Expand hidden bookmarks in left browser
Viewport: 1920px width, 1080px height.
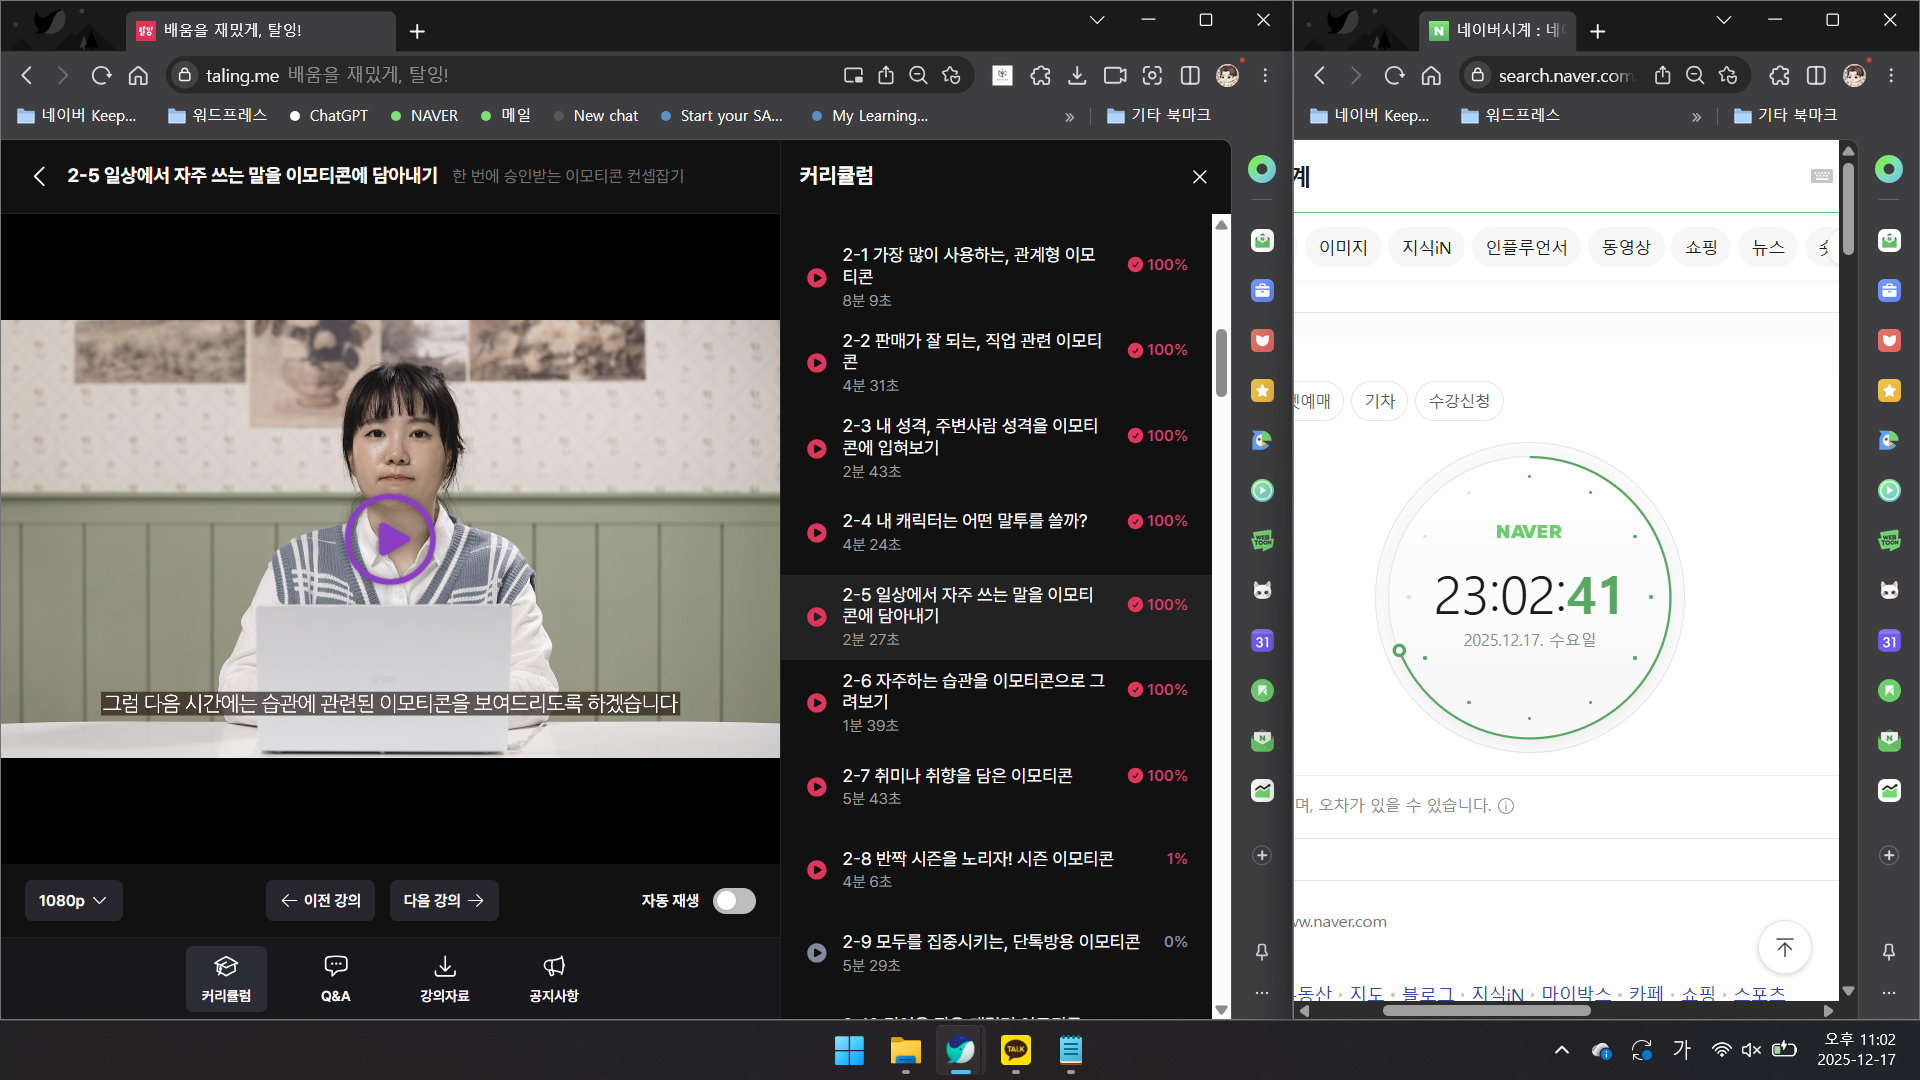pyautogui.click(x=1069, y=116)
